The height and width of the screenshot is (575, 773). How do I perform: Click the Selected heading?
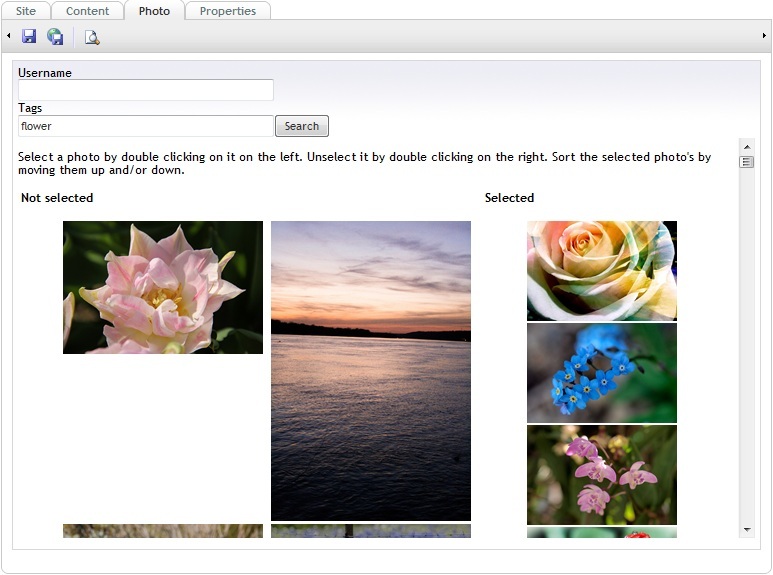(x=509, y=198)
